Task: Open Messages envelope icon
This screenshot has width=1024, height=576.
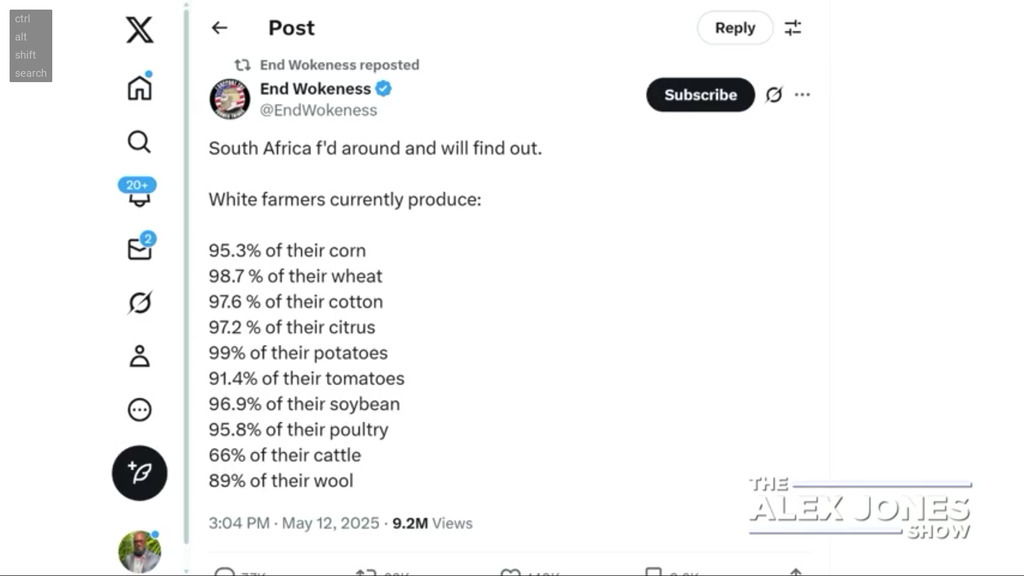Action: [x=140, y=249]
